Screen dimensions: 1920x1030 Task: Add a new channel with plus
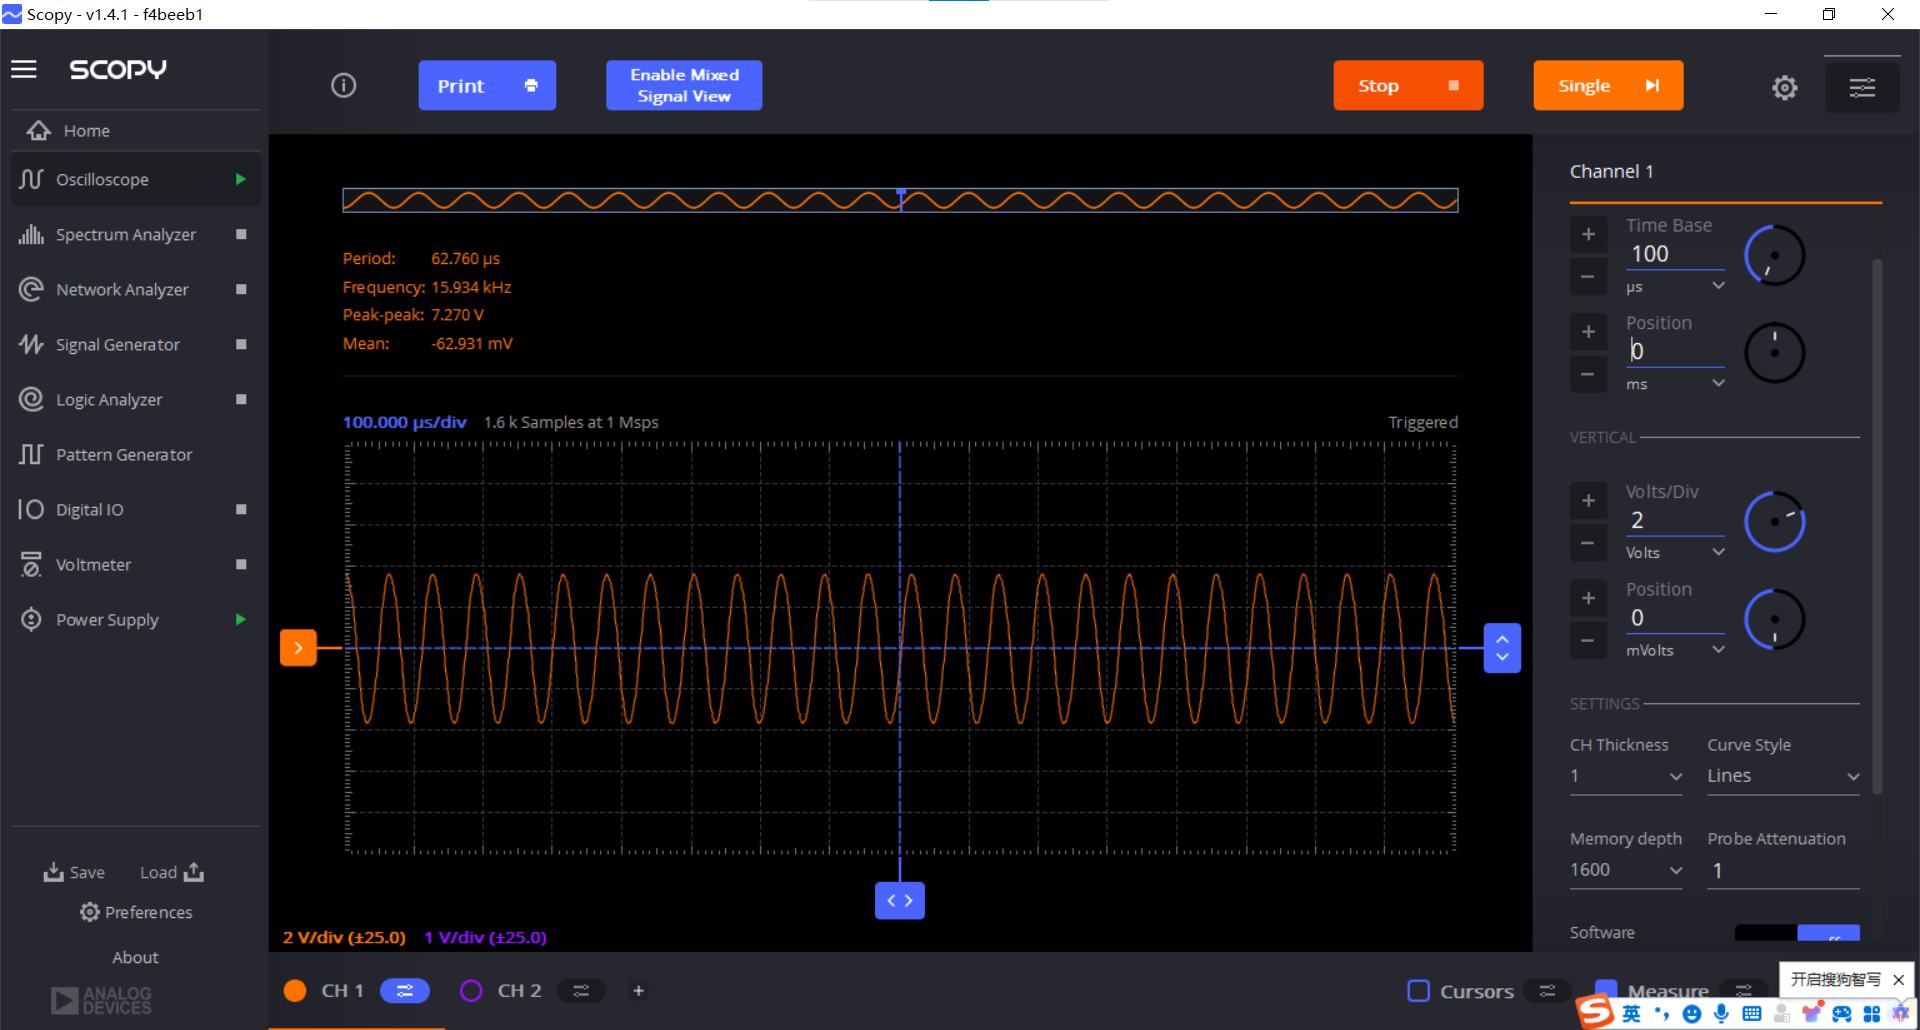coord(638,991)
